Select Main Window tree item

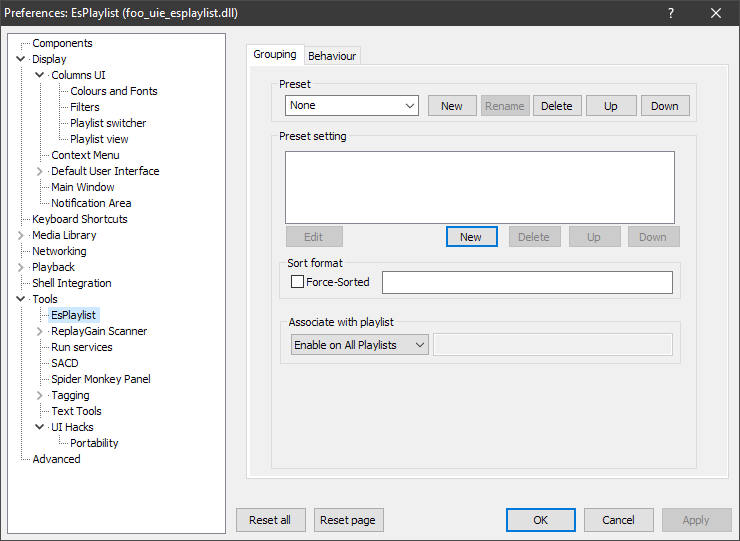83,187
